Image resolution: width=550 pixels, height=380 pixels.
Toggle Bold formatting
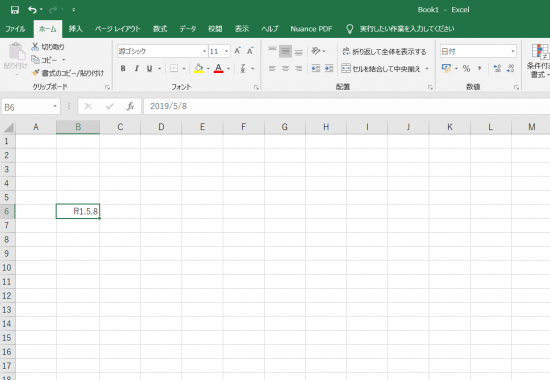pyautogui.click(x=123, y=68)
